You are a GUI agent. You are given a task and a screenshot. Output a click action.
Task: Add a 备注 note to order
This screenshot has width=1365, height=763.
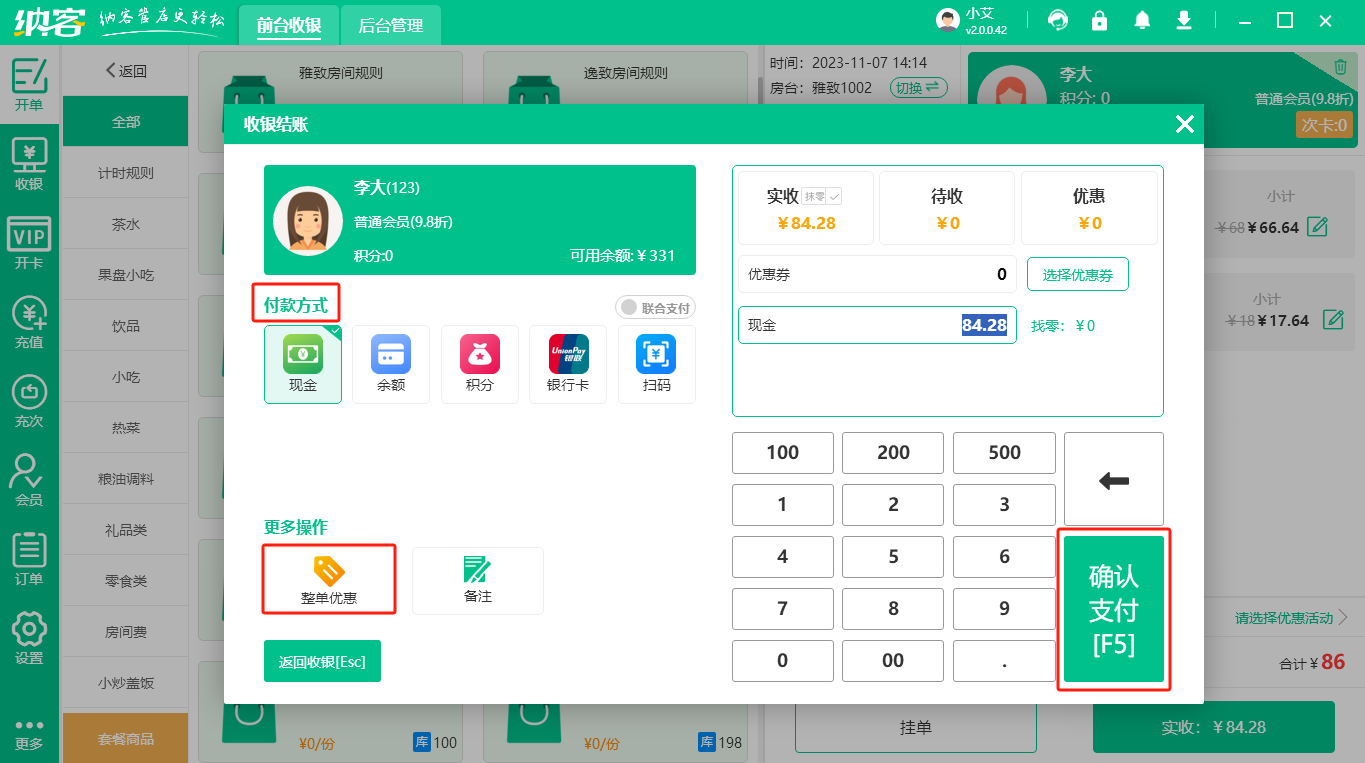pos(477,580)
